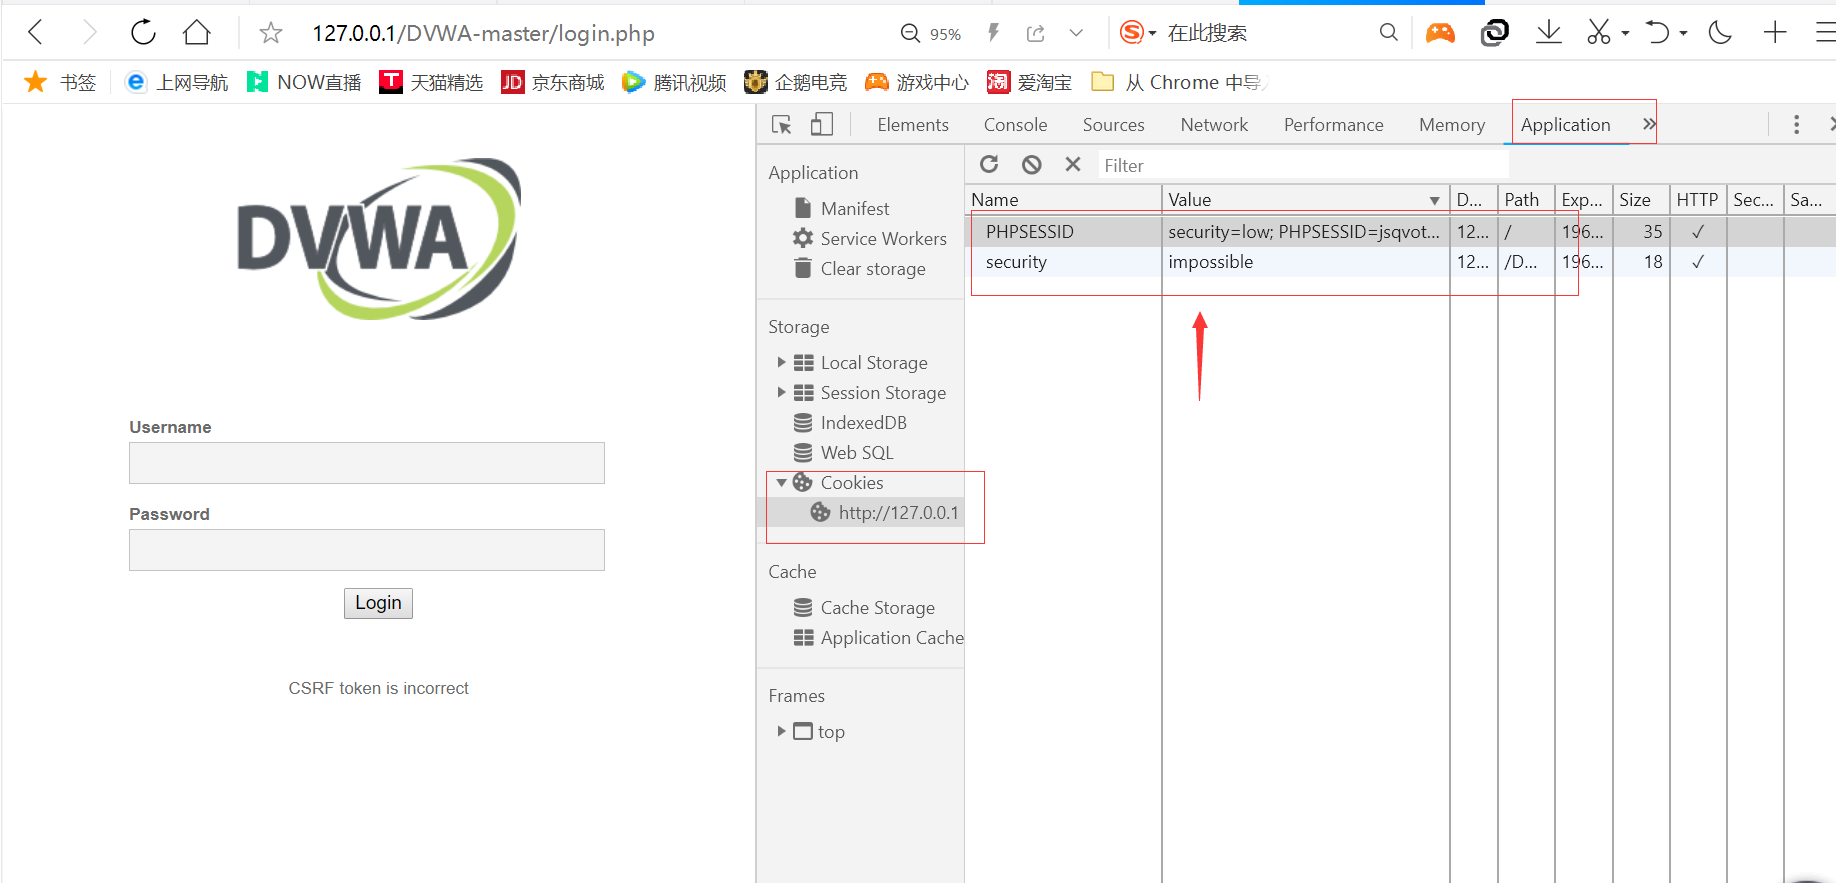The height and width of the screenshot is (883, 1836).
Task: Expand the top frame node
Action: pyautogui.click(x=781, y=731)
